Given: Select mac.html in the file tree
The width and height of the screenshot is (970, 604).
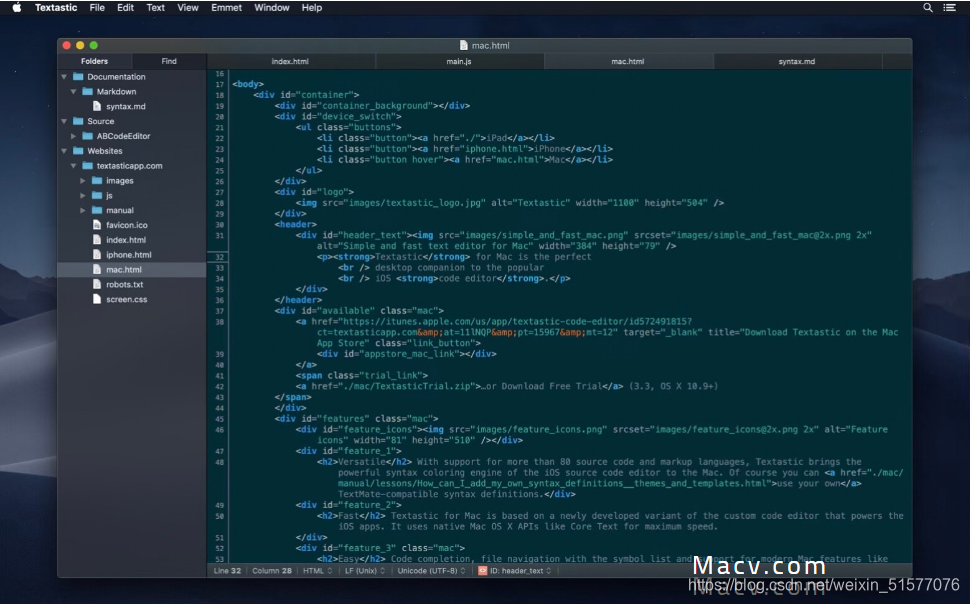Looking at the screenshot, I should 132,270.
